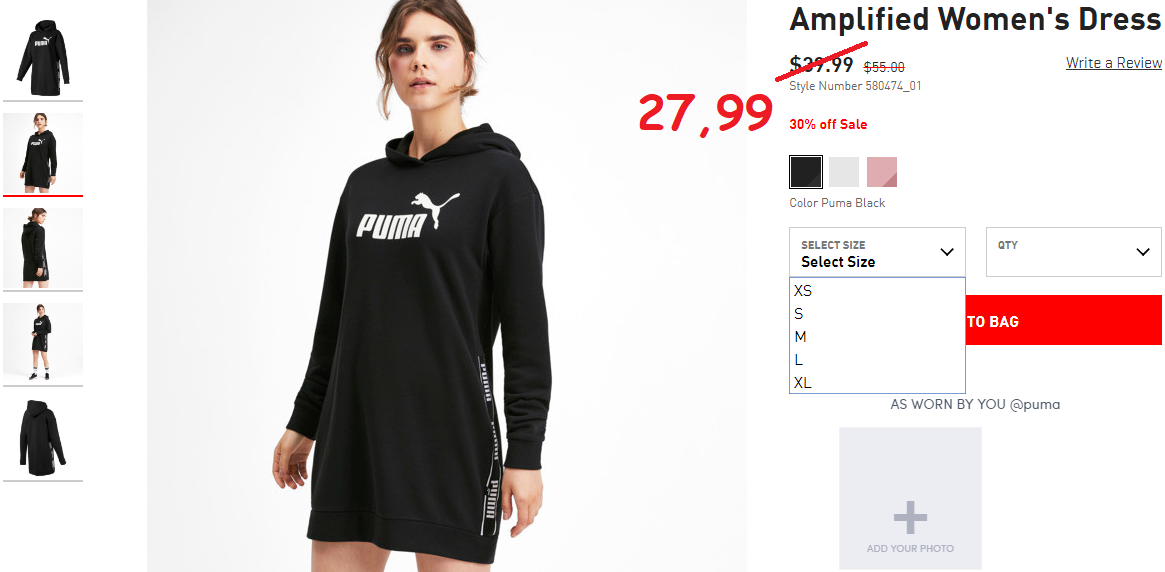
Task: Show the model back view thumbnail
Action: click(x=43, y=248)
